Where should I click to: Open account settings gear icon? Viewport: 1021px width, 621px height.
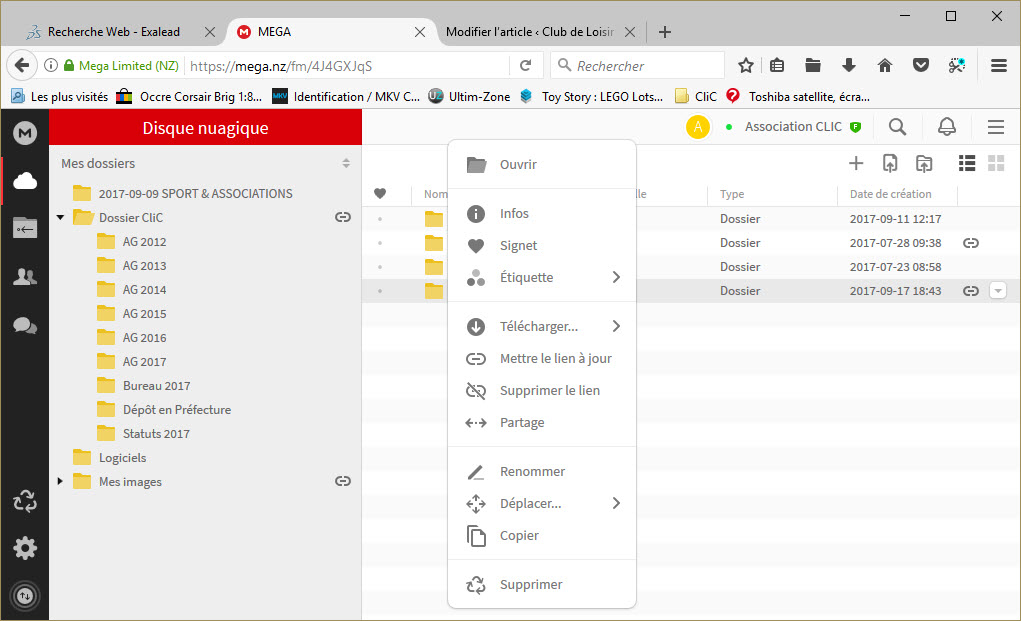25,548
